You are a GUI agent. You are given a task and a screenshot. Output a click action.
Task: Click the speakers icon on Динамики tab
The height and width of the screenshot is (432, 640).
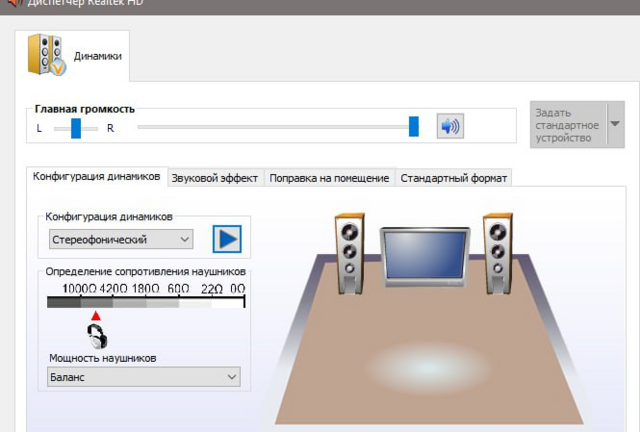pos(46,55)
